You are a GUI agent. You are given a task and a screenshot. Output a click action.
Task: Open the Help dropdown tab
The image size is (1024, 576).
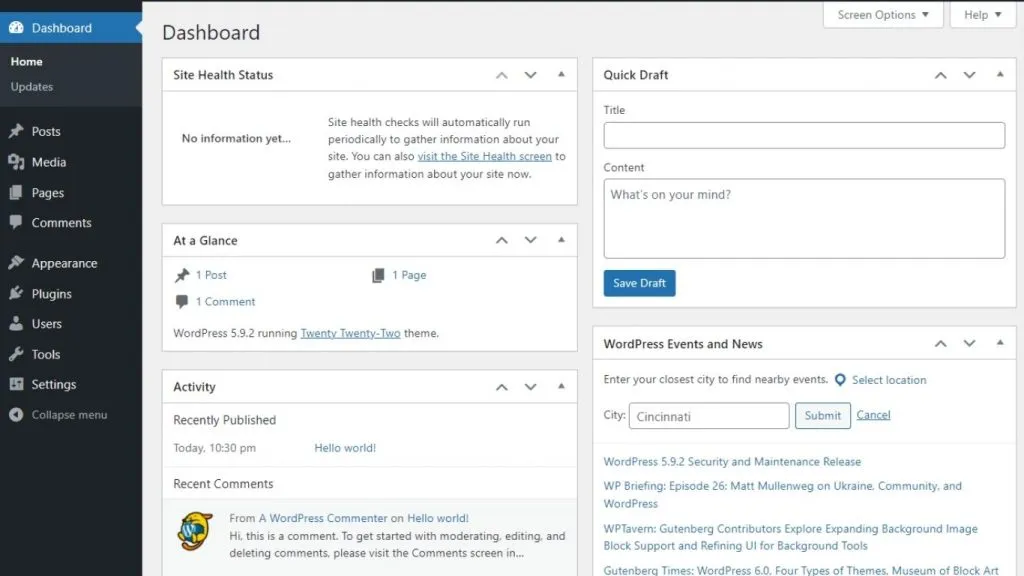pyautogui.click(x=983, y=14)
